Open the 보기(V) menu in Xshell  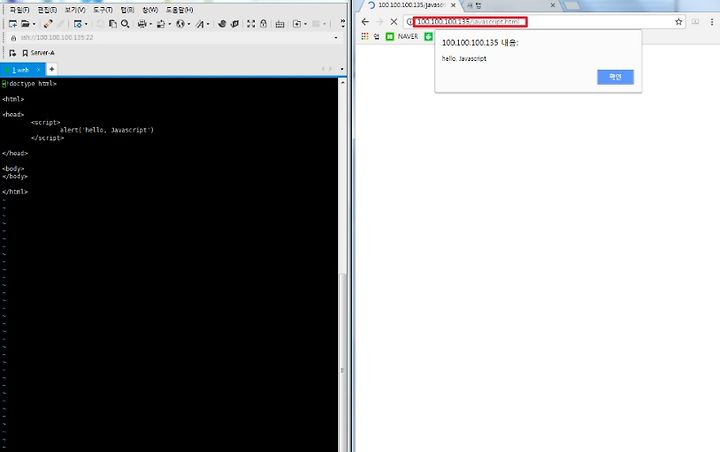click(75, 10)
